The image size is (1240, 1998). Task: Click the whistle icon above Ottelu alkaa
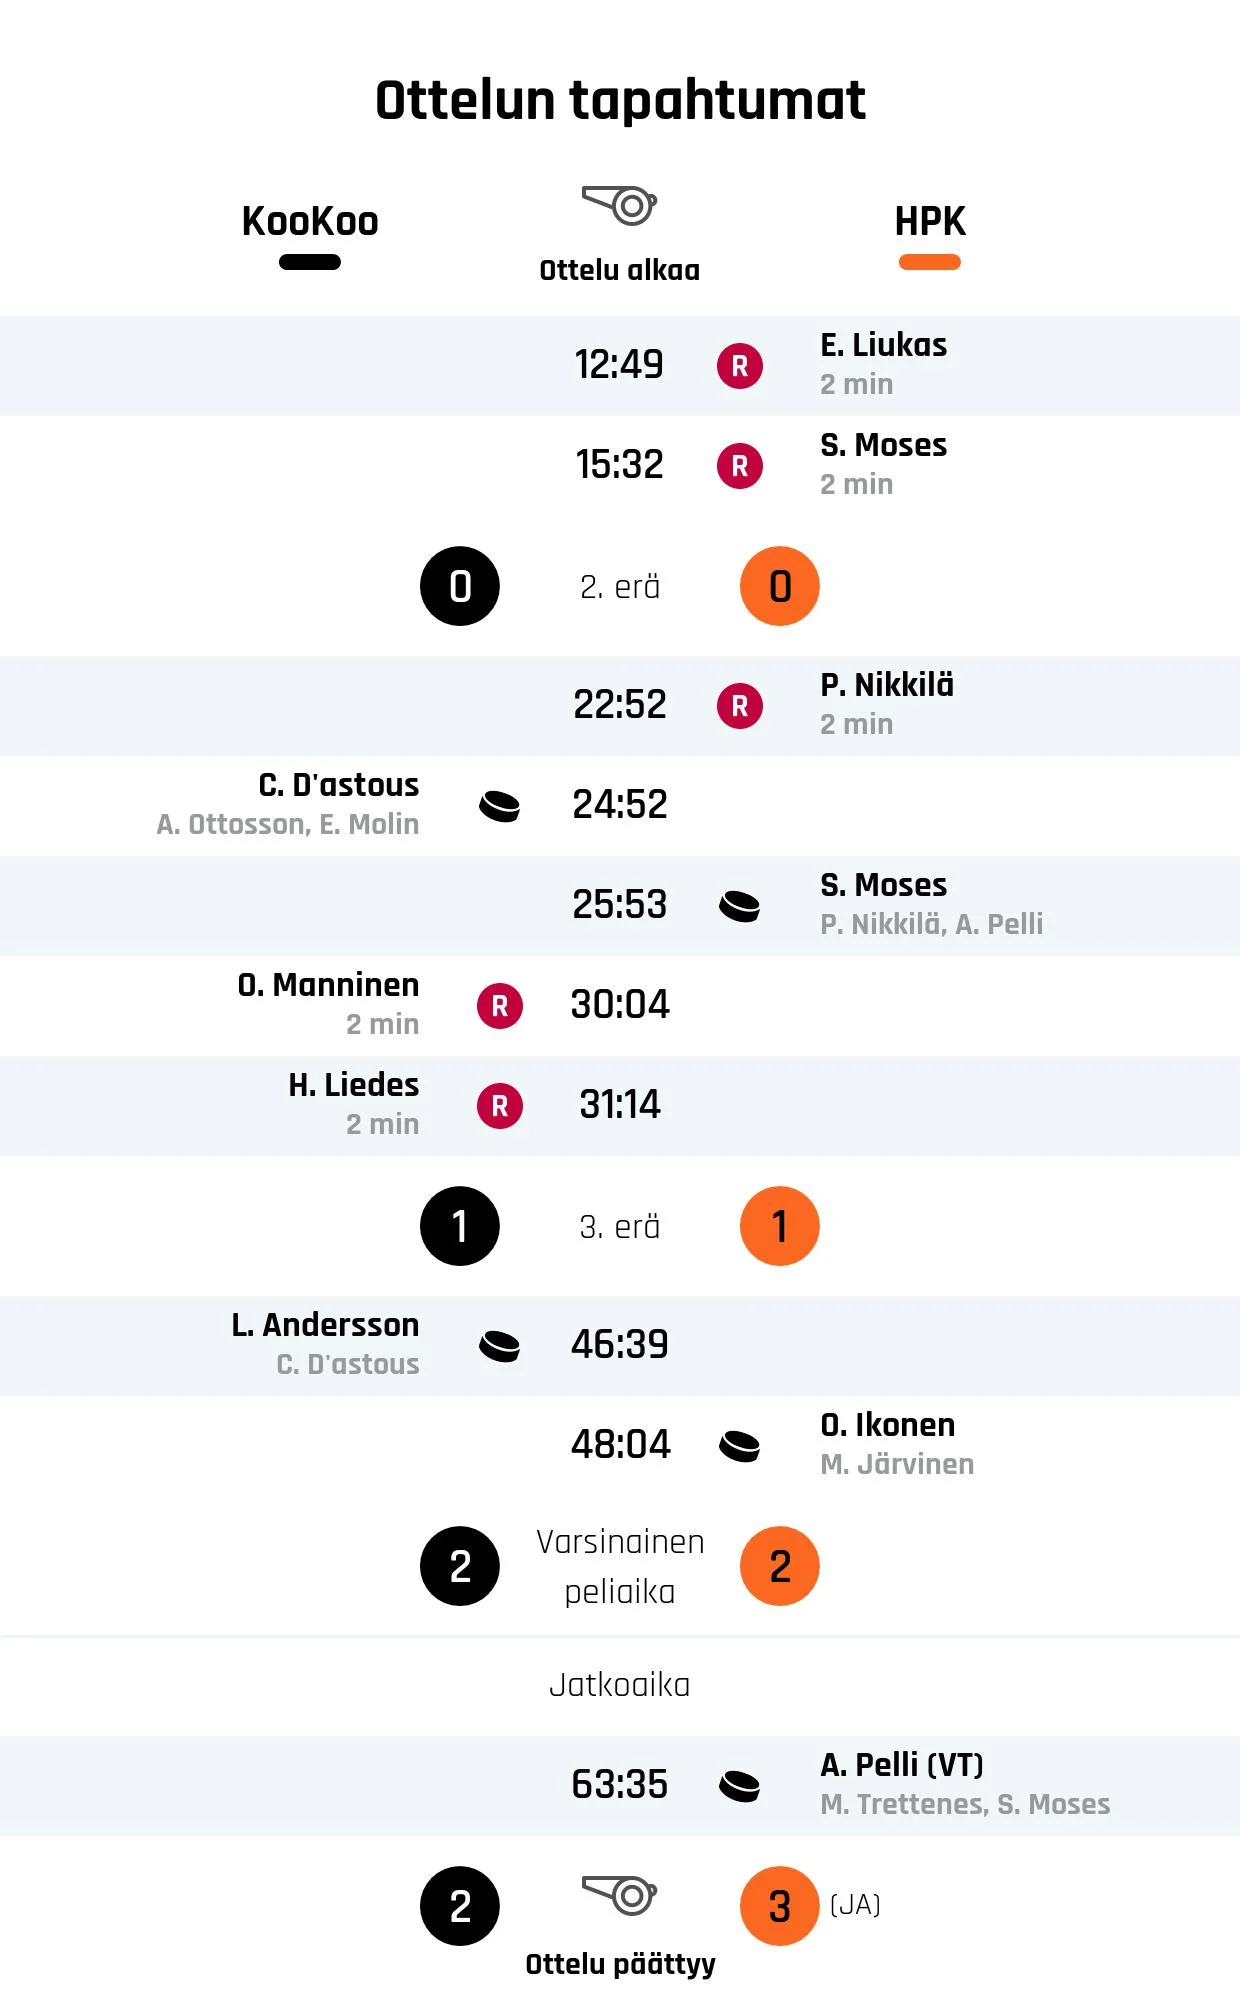click(619, 205)
